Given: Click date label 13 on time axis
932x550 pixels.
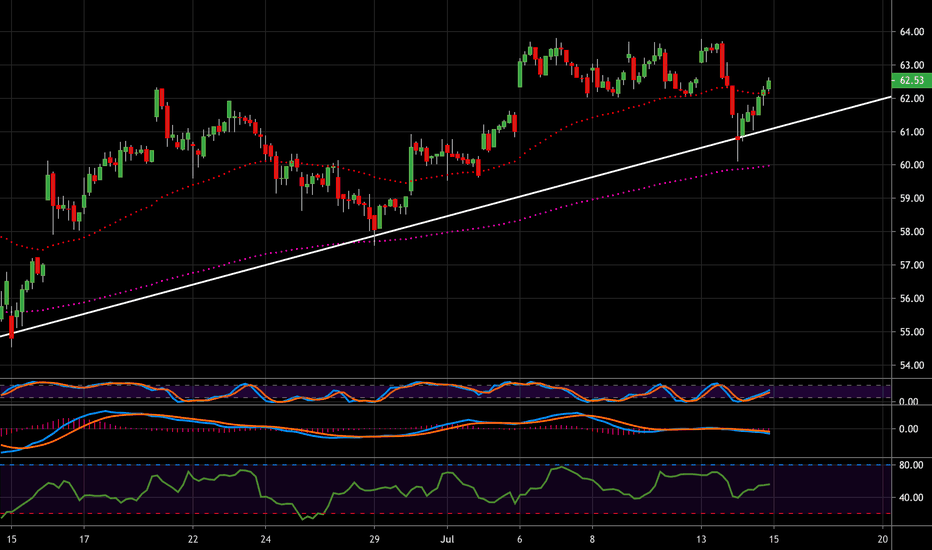Looking at the screenshot, I should pos(701,539).
